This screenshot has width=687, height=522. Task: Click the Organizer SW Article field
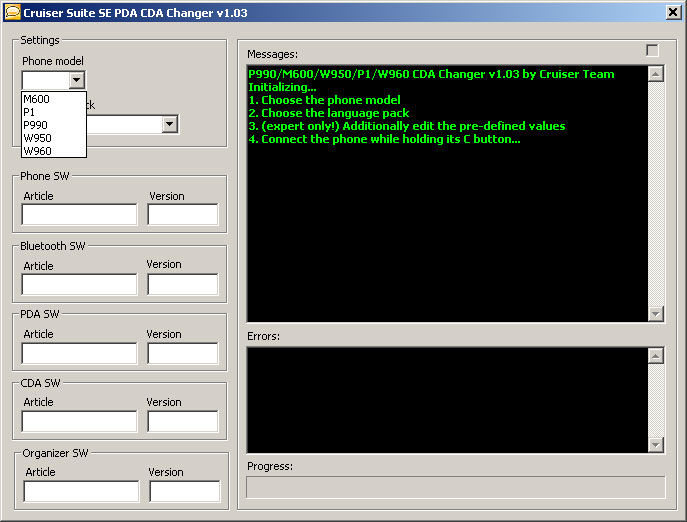[81, 491]
